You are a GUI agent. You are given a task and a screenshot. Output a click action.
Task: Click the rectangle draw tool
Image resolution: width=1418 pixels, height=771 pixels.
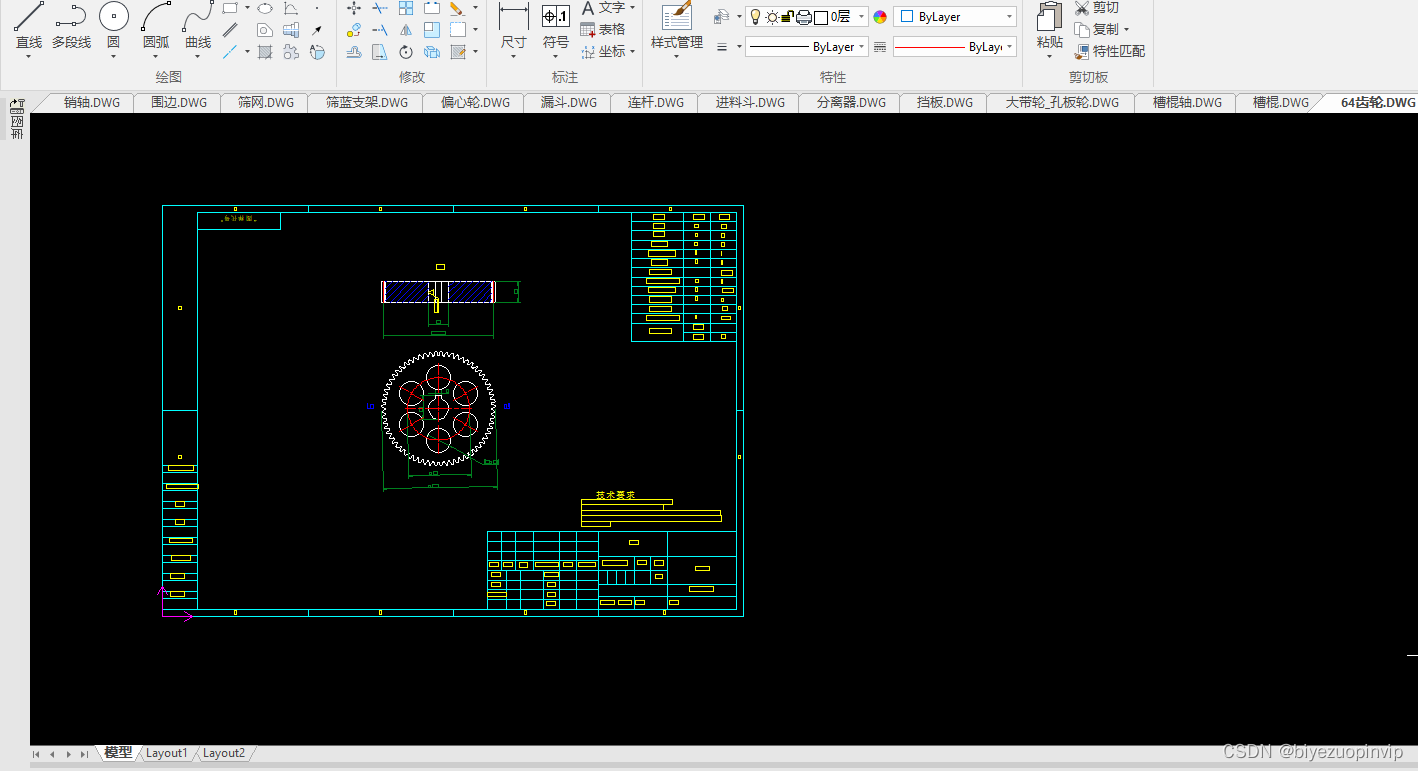point(230,8)
